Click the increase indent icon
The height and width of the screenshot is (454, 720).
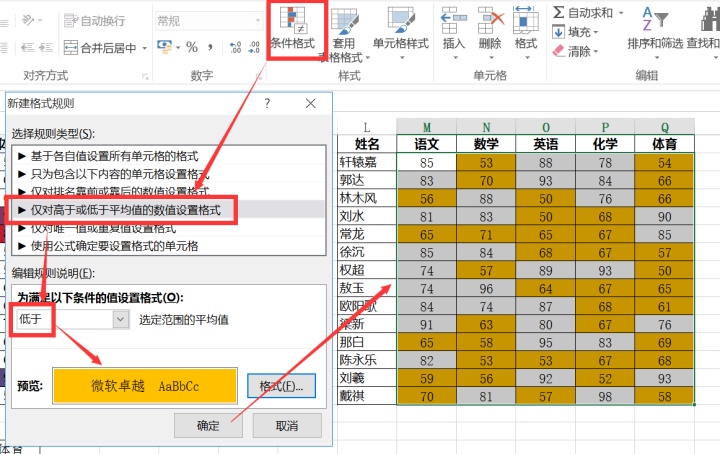click(46, 47)
